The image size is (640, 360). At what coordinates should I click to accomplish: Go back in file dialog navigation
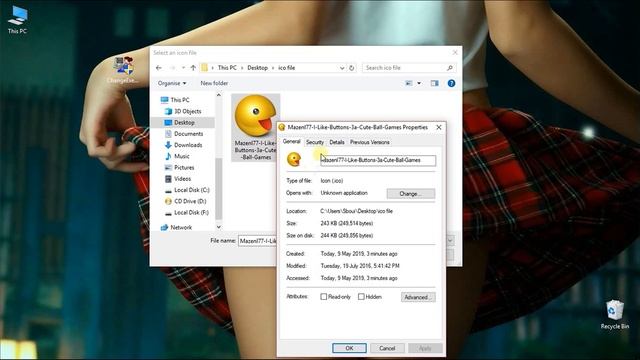pyautogui.click(x=159, y=68)
